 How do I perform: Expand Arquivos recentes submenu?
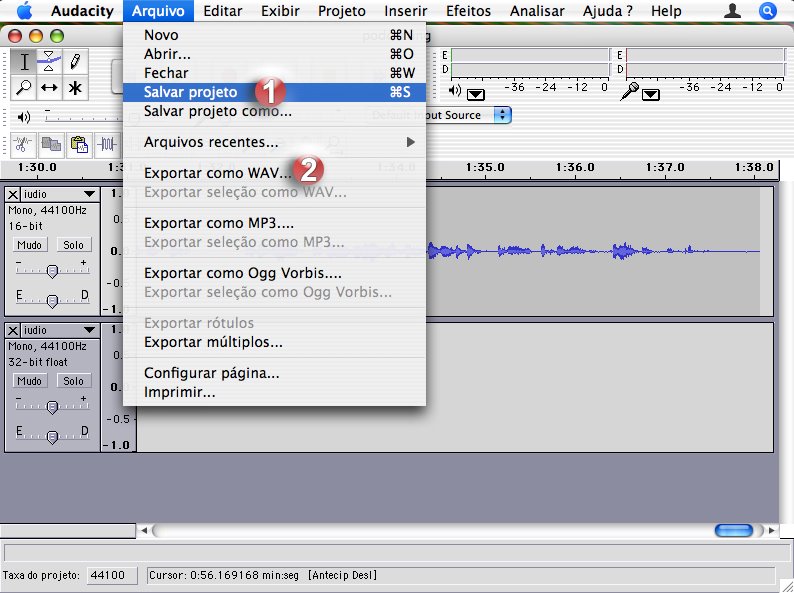coord(274,142)
